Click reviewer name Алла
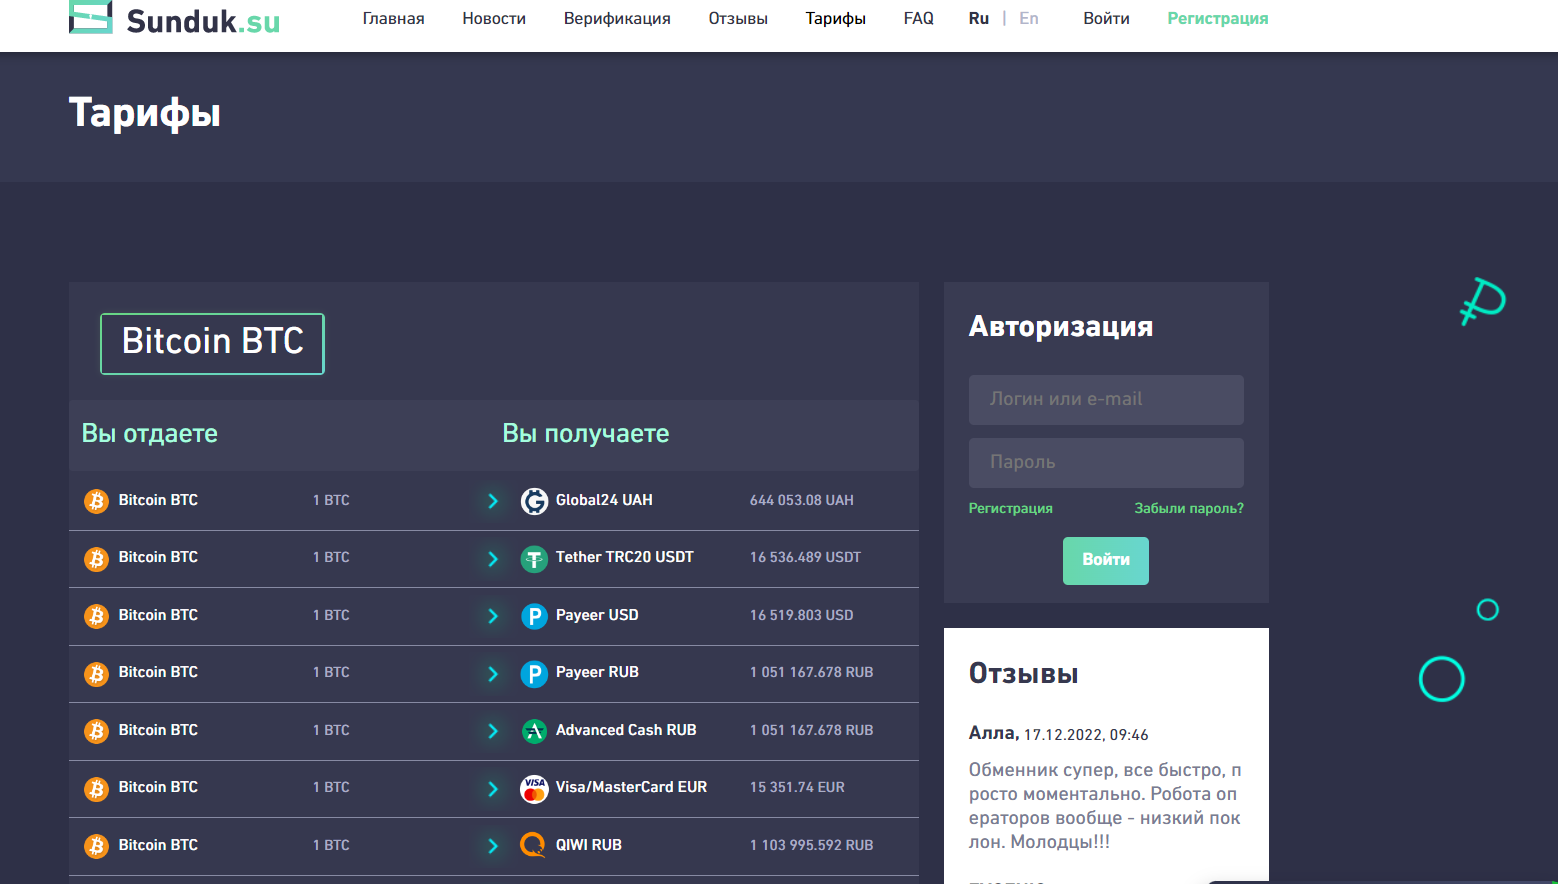The image size is (1558, 884). 992,733
